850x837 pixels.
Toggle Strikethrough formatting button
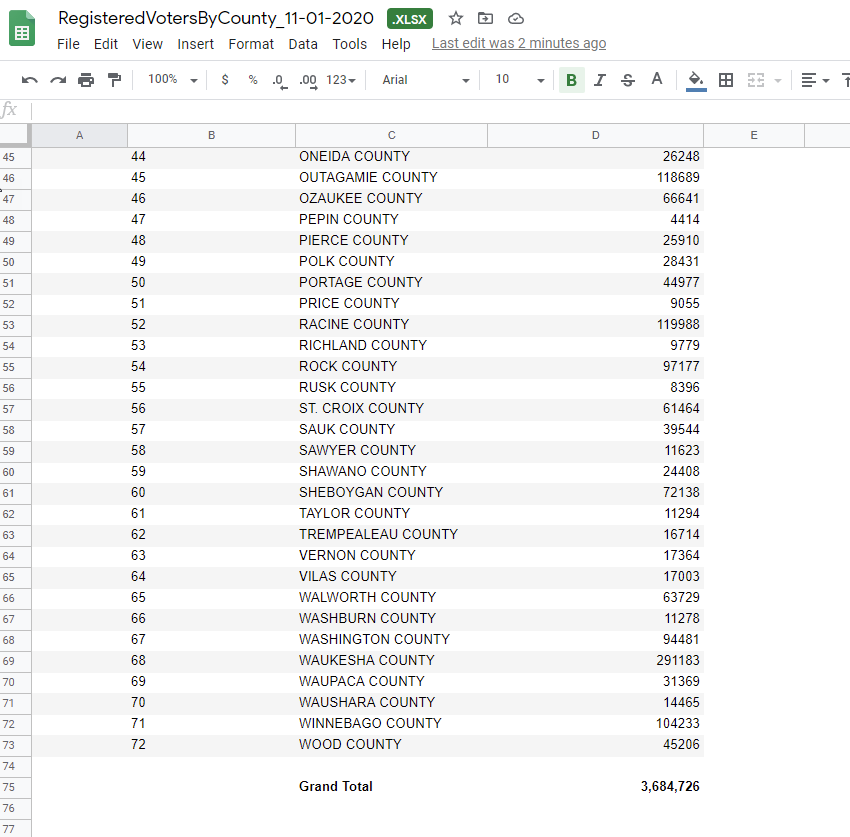628,80
